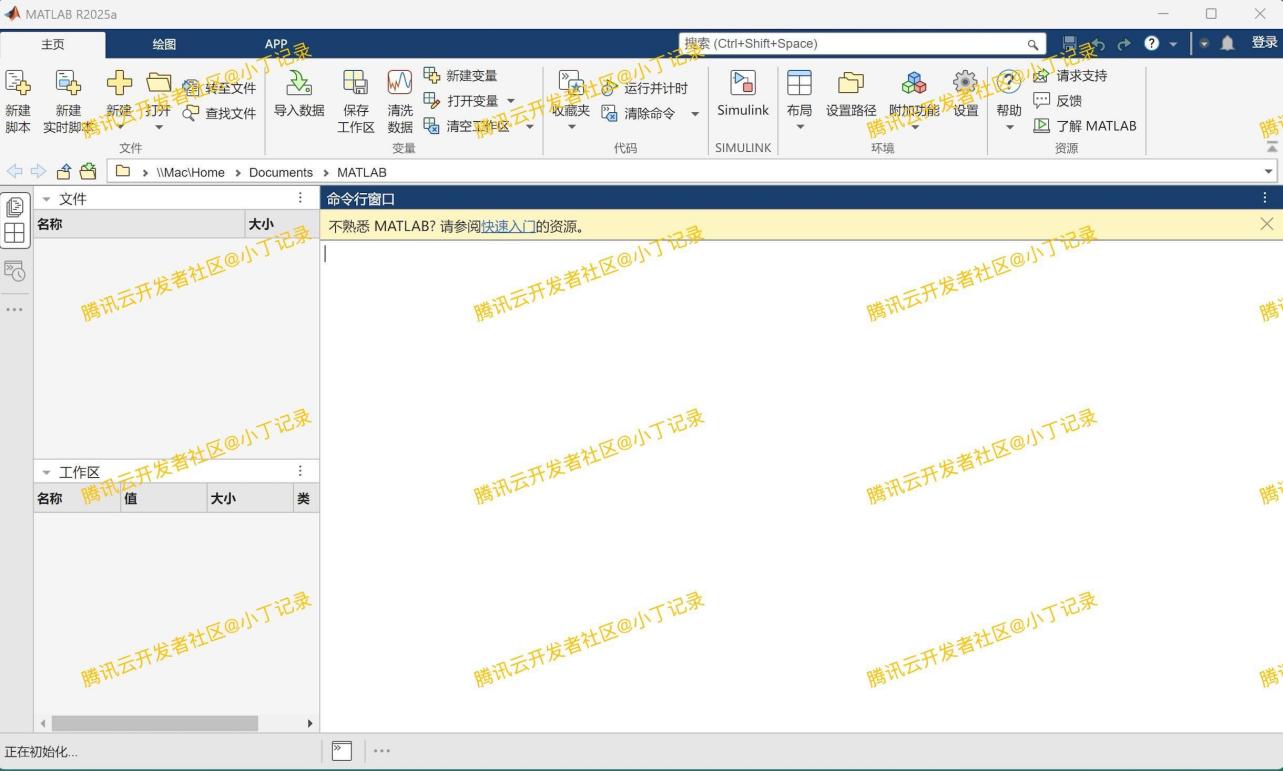Screen dimensions: 1283x771
Task: Click the 帮助 question mark icon
Action: click(1009, 83)
